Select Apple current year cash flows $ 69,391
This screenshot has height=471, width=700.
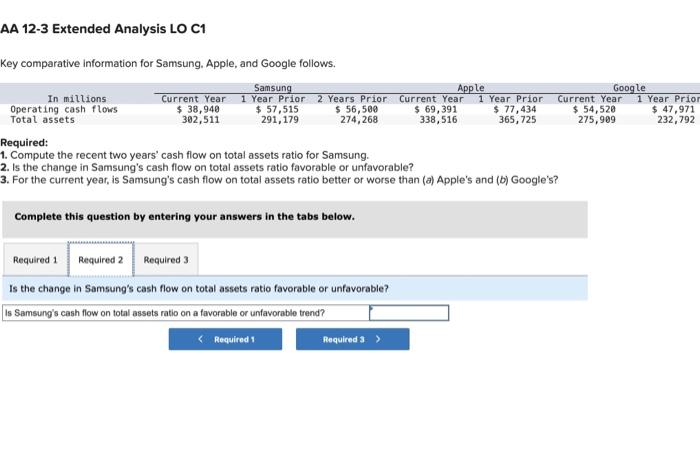(435, 109)
